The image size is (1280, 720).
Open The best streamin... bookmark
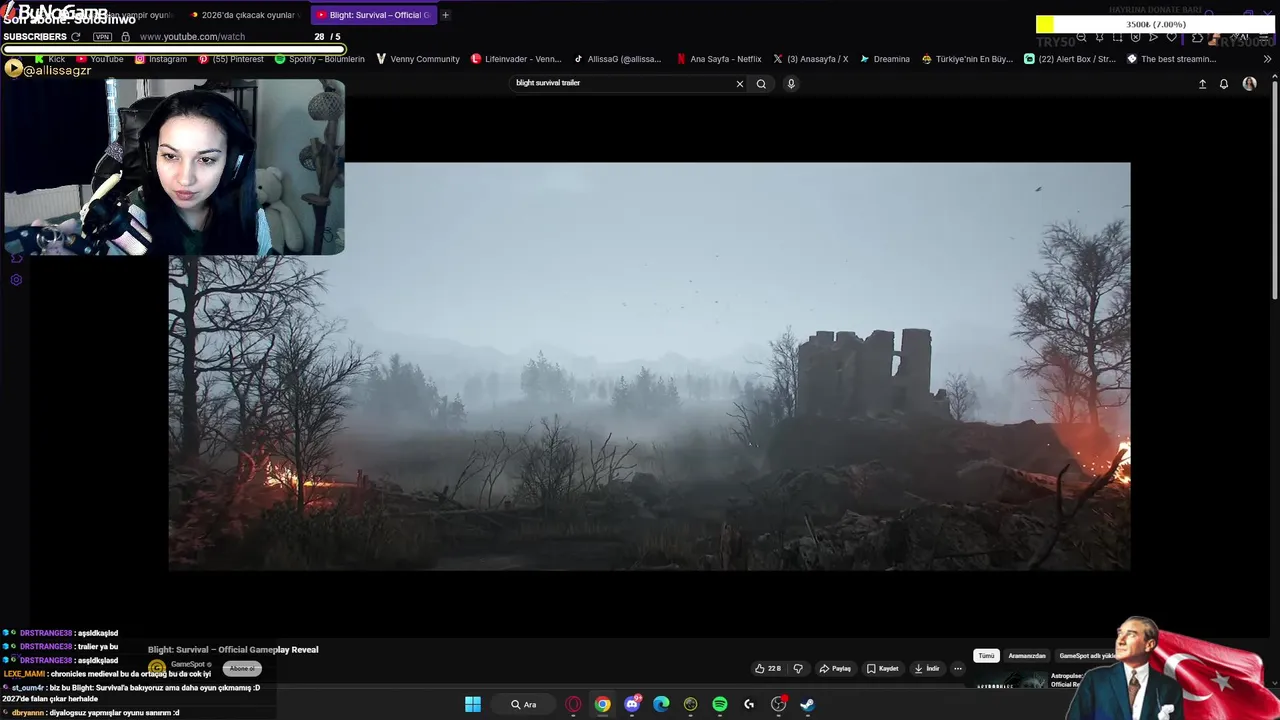click(x=1171, y=59)
